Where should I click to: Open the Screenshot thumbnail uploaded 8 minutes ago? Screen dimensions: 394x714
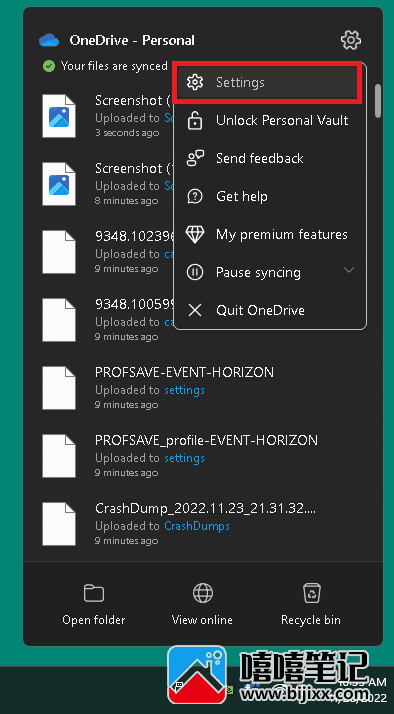click(59, 184)
